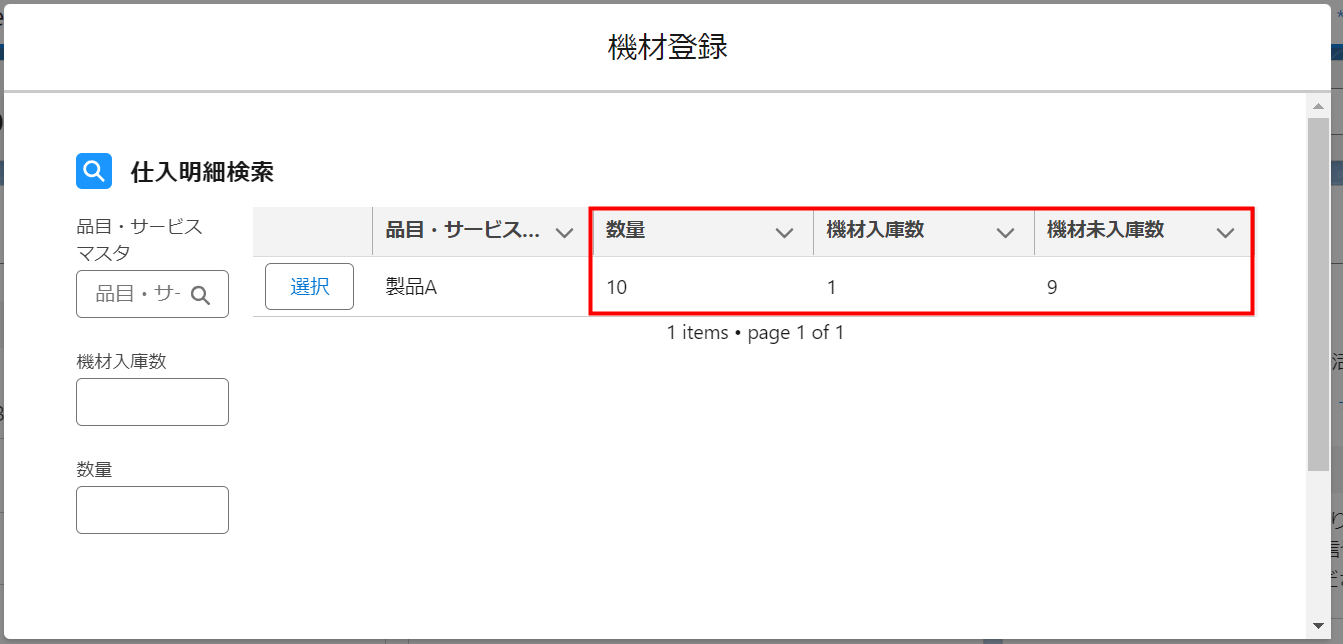Click the quantity cell showing 10
1343x644 pixels.
pos(617,288)
